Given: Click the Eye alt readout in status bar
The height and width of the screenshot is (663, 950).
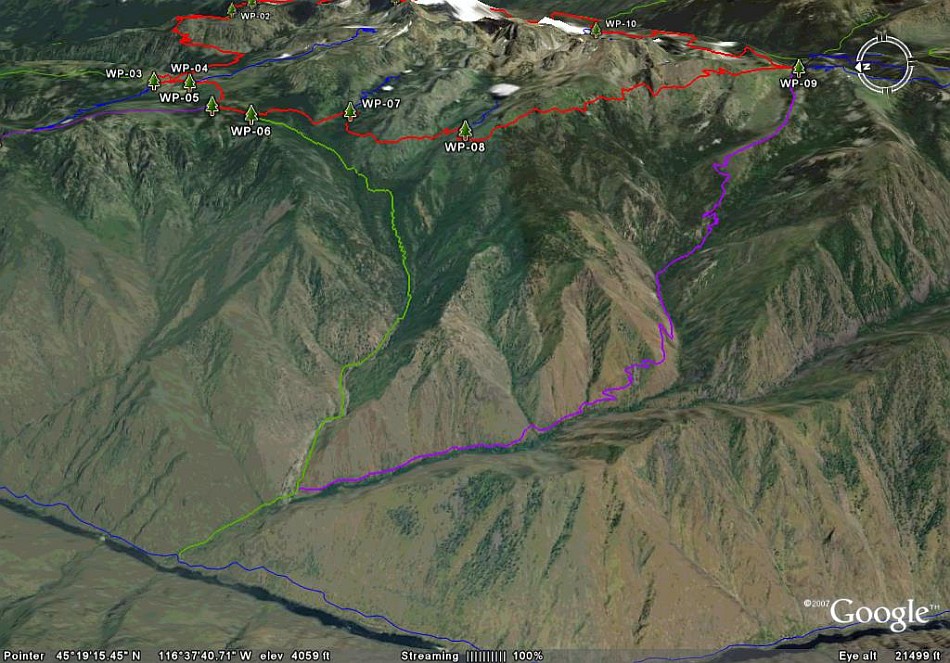Looking at the screenshot, I should point(889,656).
